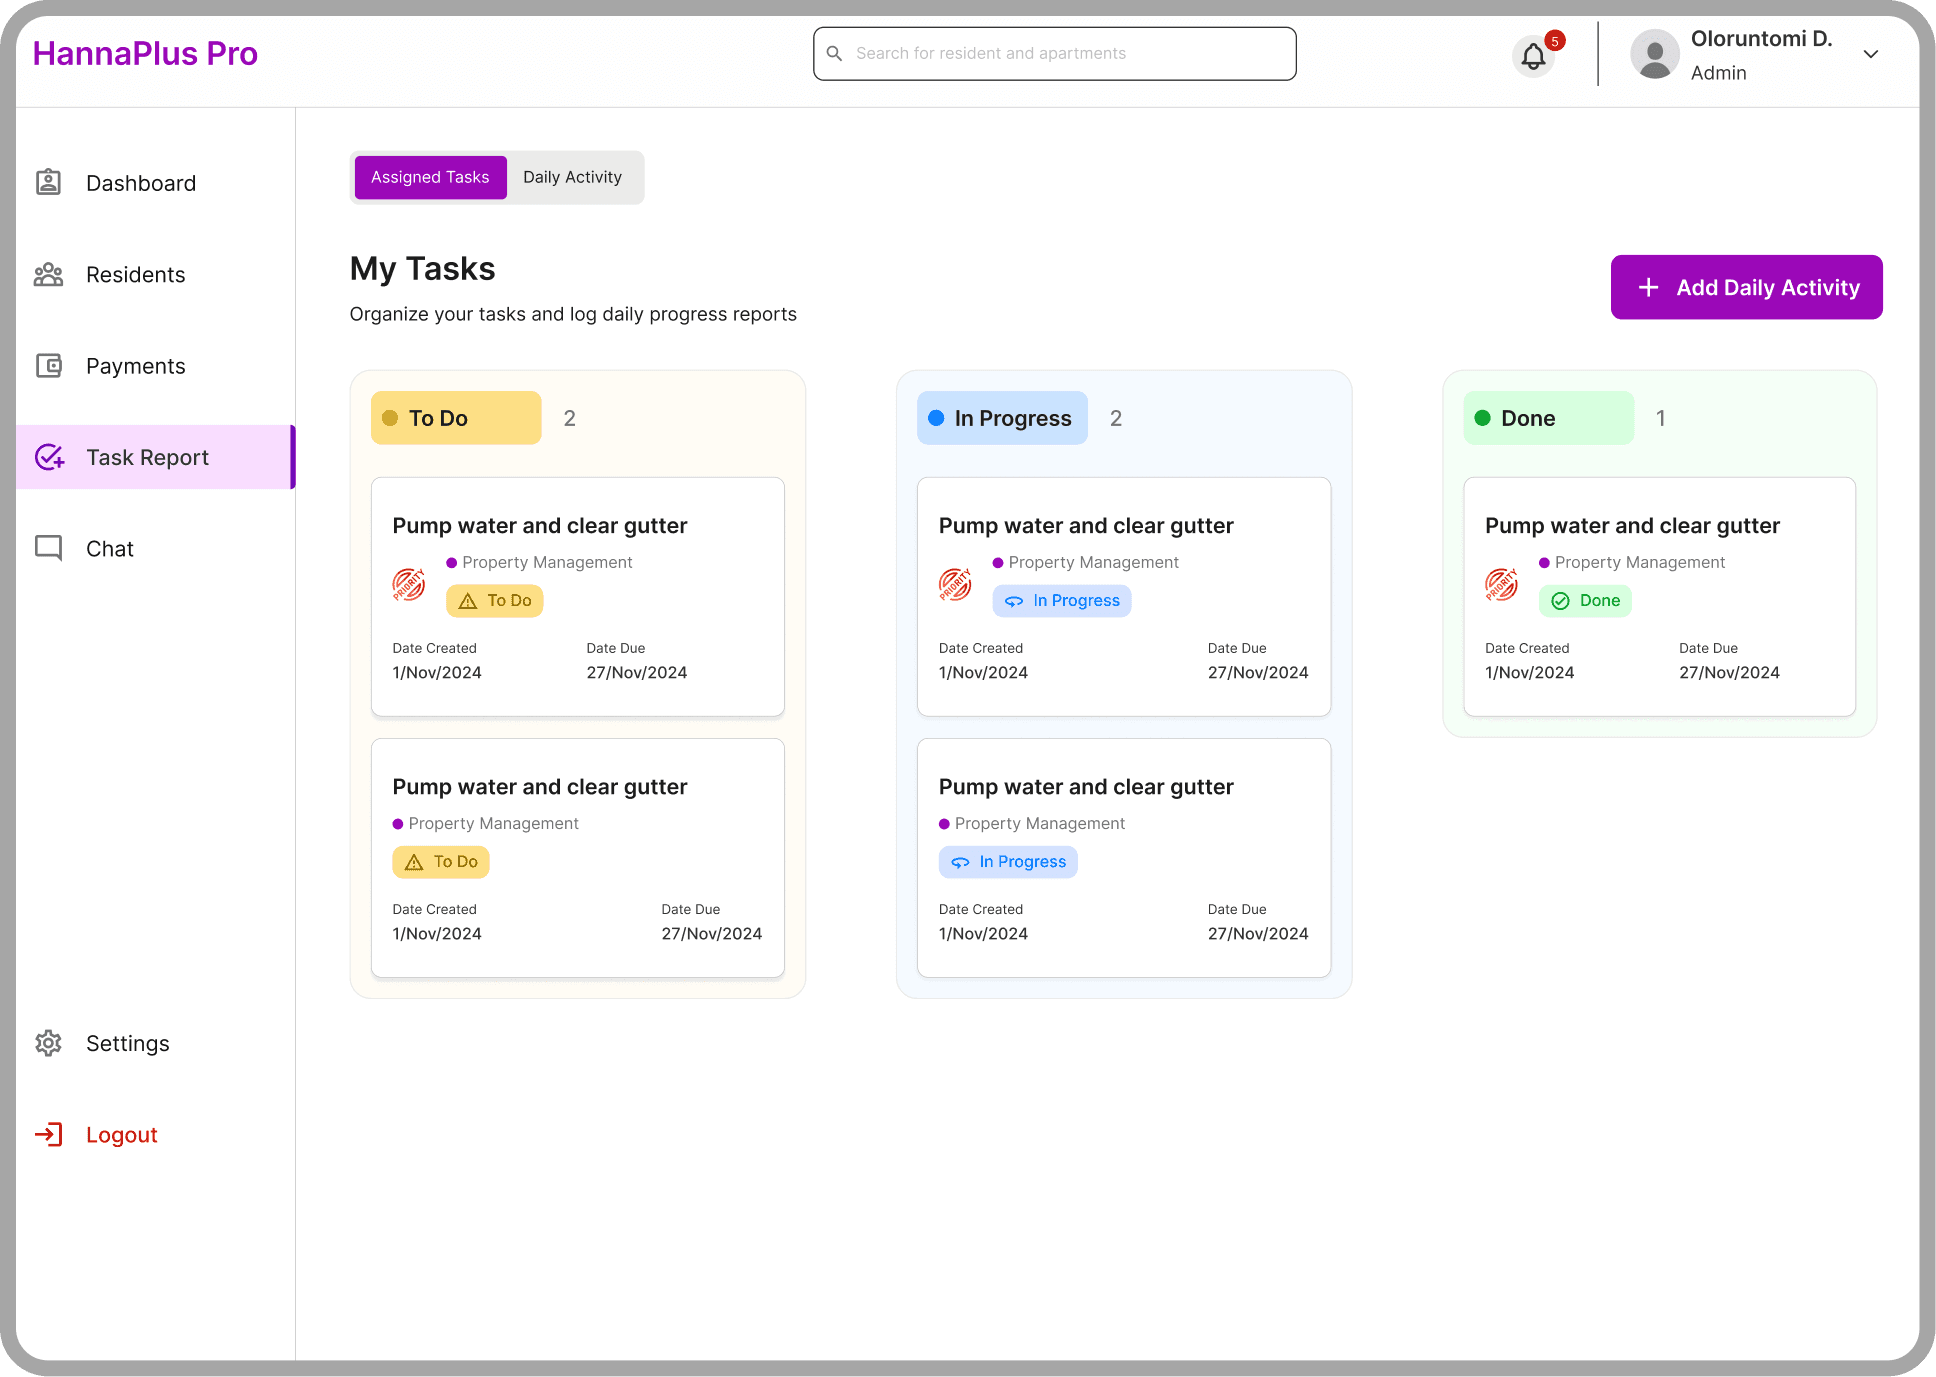
Task: Click 27/Nov/2024 due date on Done card
Action: pyautogui.click(x=1729, y=673)
